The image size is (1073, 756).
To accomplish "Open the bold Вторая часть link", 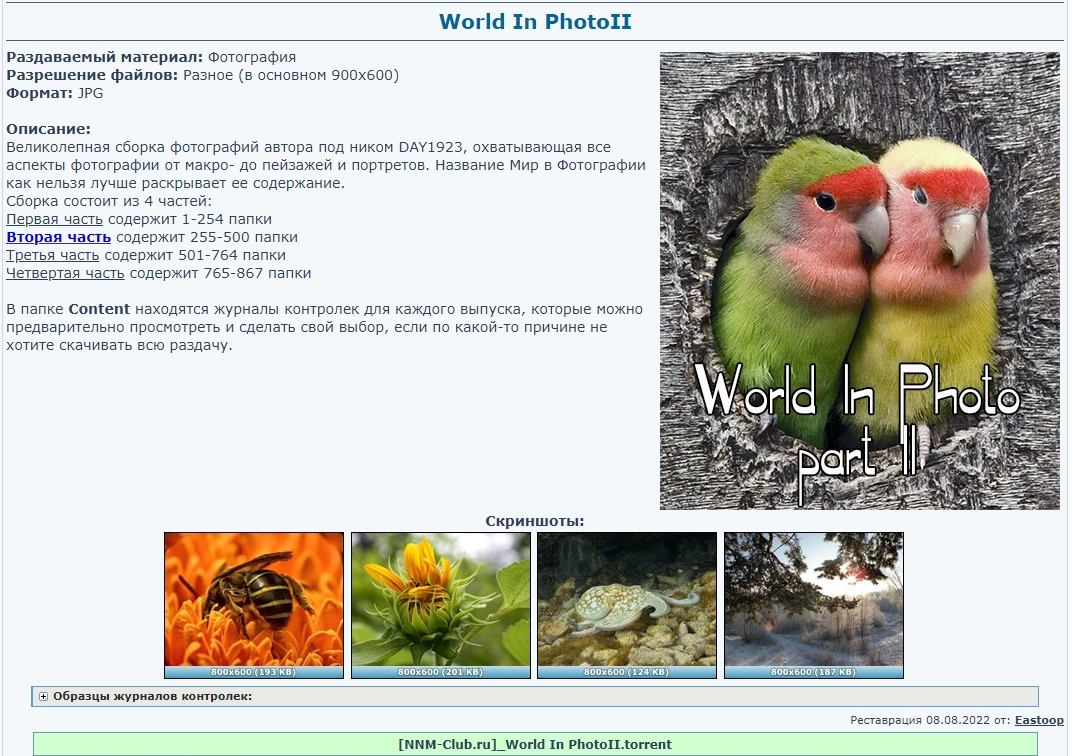I will coord(59,237).
